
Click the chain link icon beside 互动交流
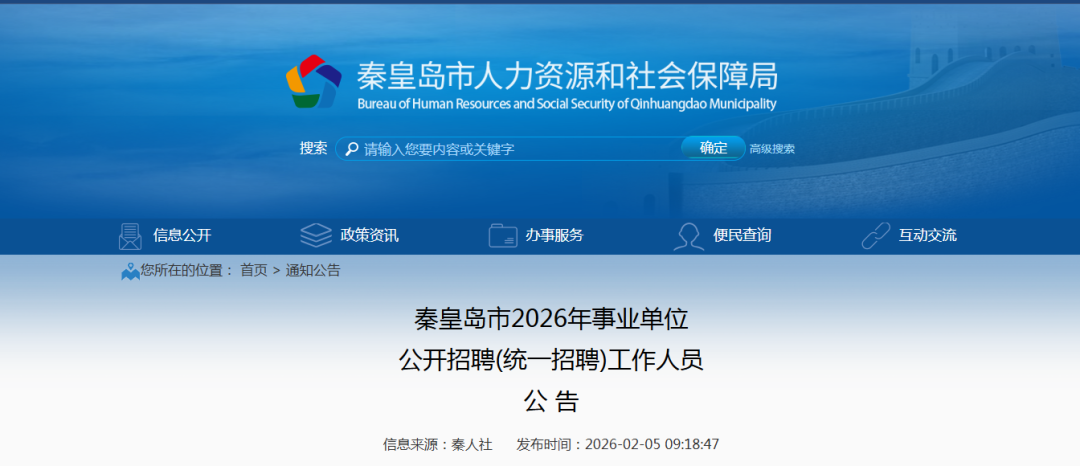875,236
